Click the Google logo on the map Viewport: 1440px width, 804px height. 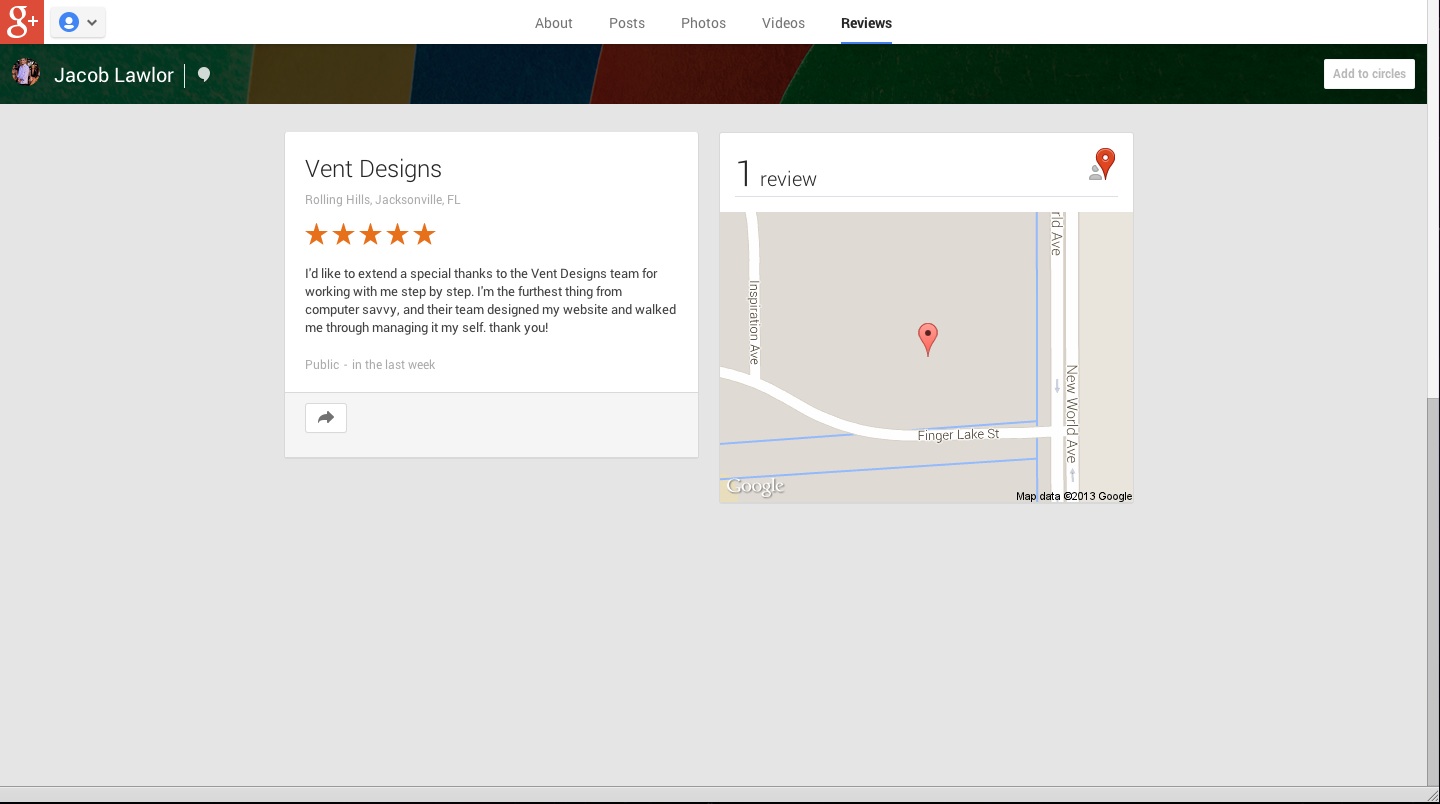[x=755, y=487]
